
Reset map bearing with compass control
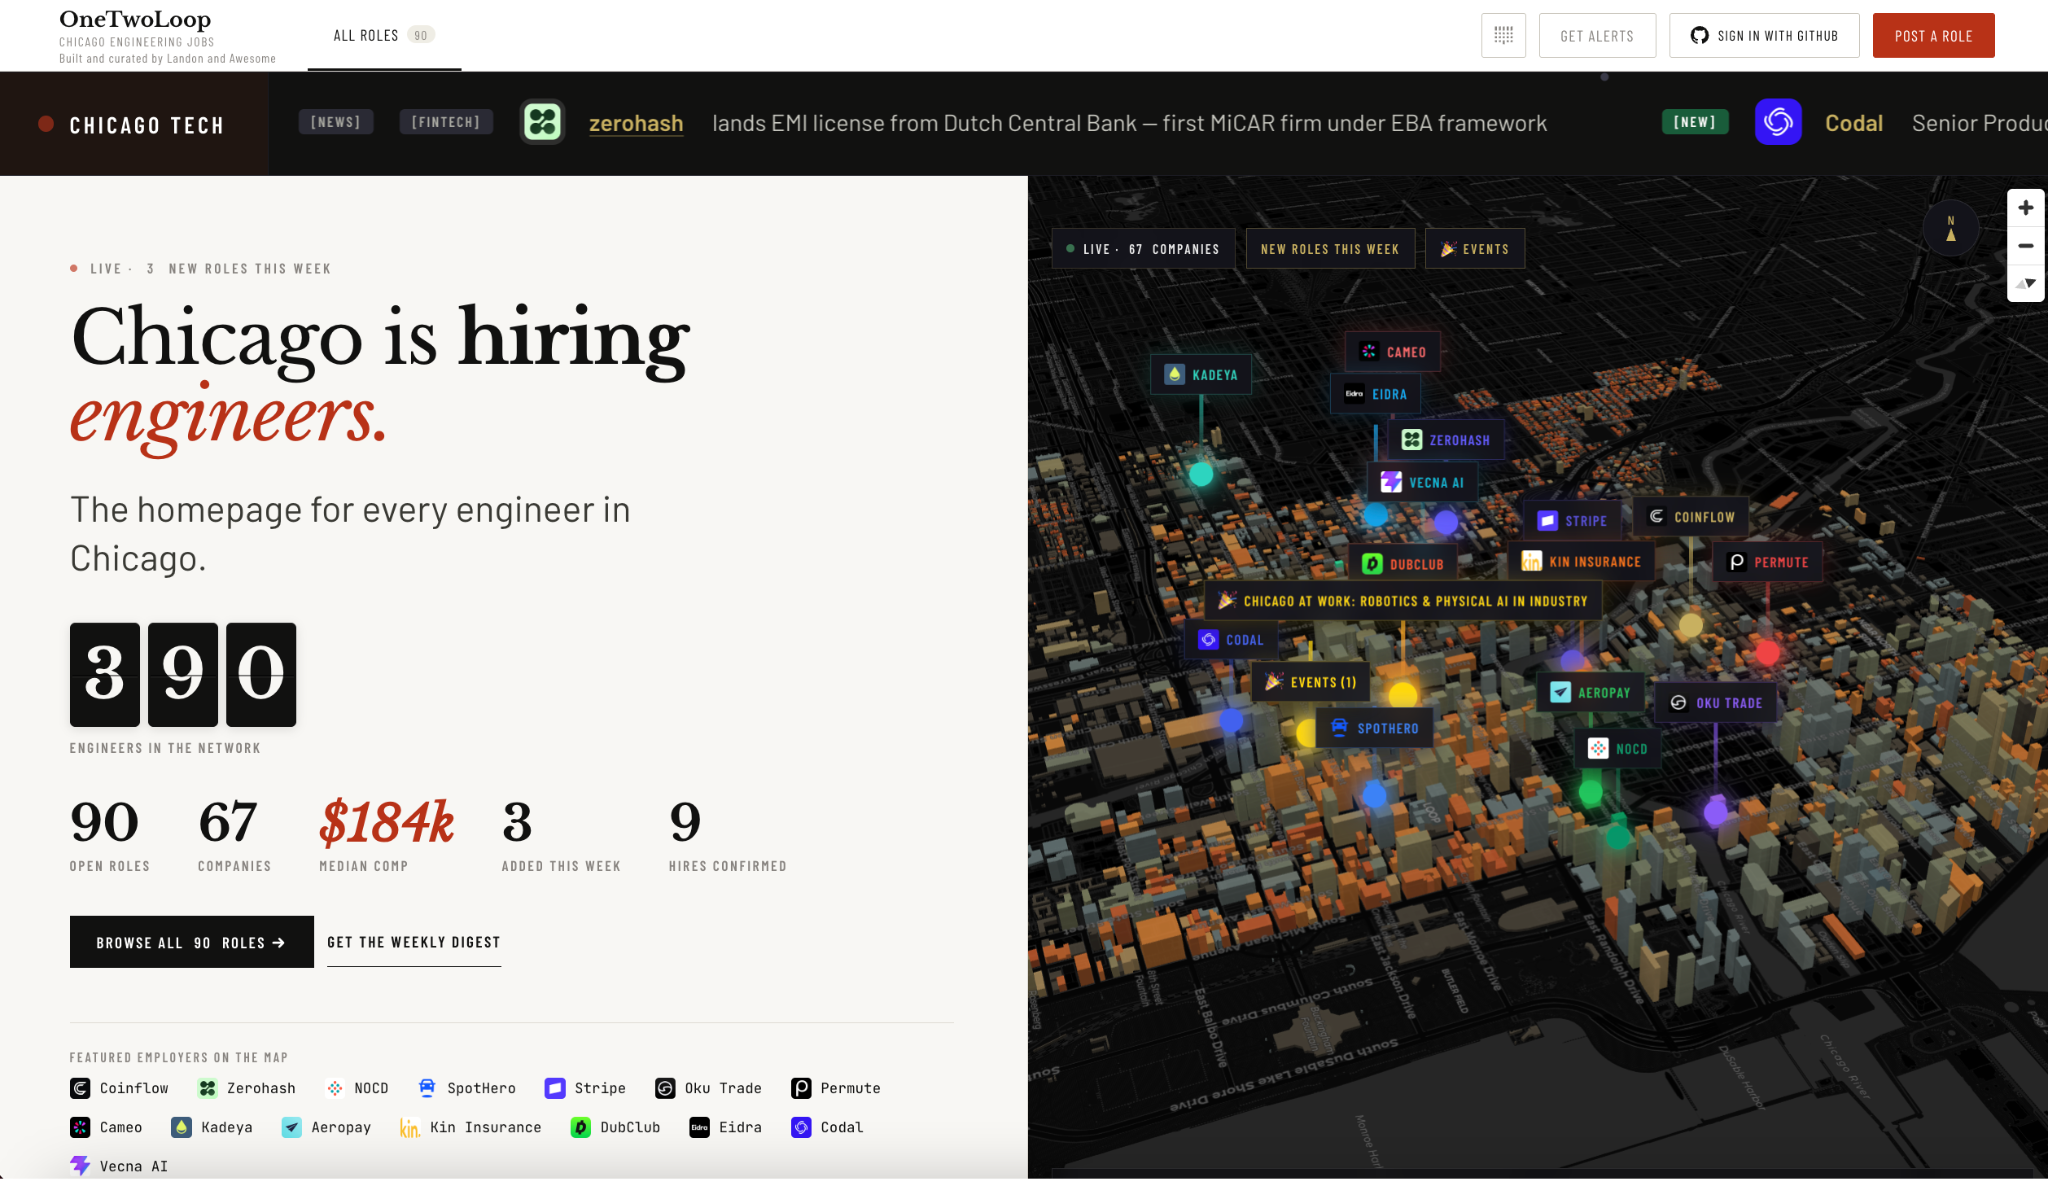tap(2026, 283)
